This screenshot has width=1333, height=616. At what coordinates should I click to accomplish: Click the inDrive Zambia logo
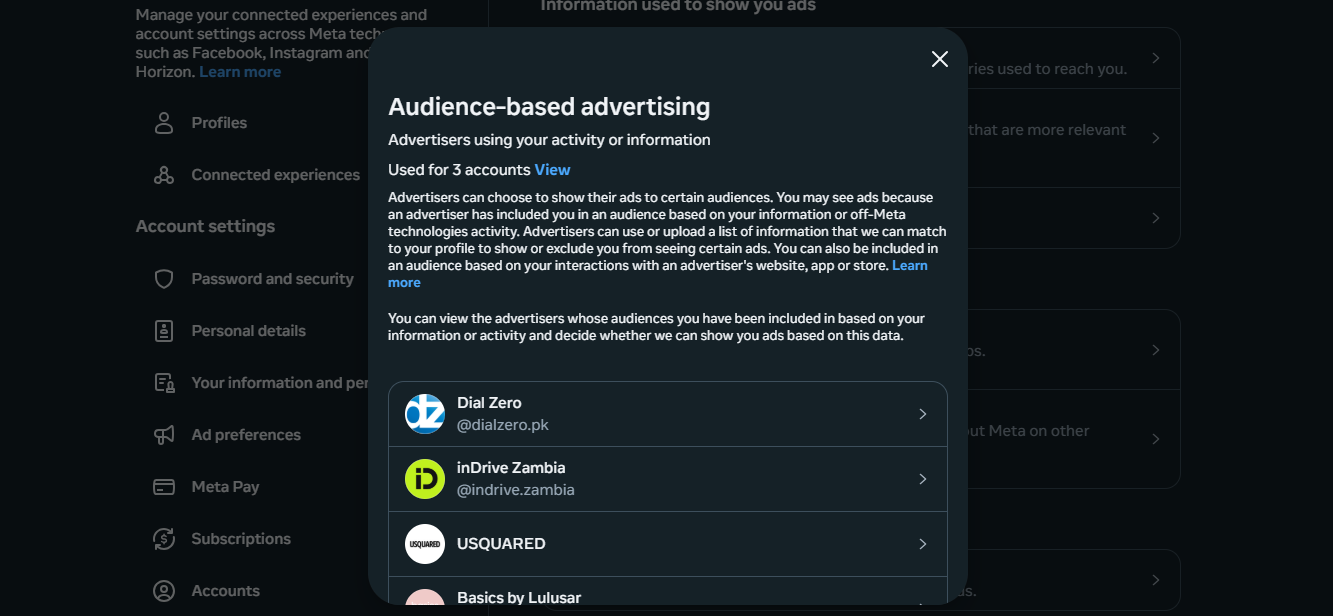pos(425,479)
